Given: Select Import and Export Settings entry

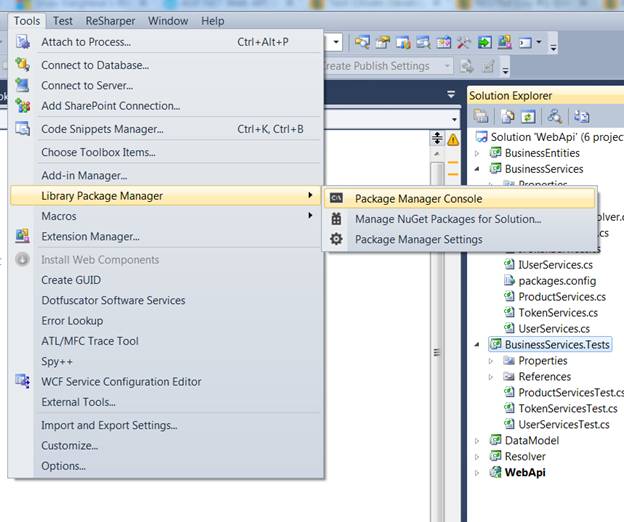Looking at the screenshot, I should (165, 425).
